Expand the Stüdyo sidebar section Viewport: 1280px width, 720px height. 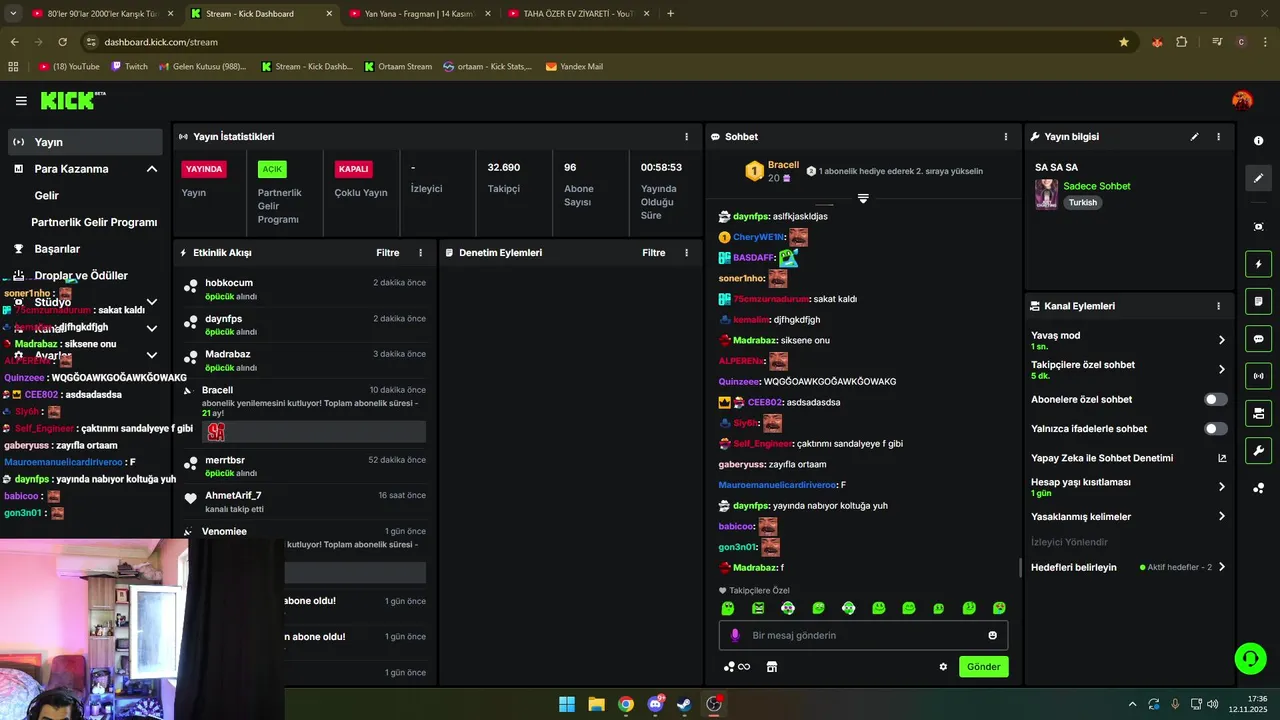pos(152,302)
